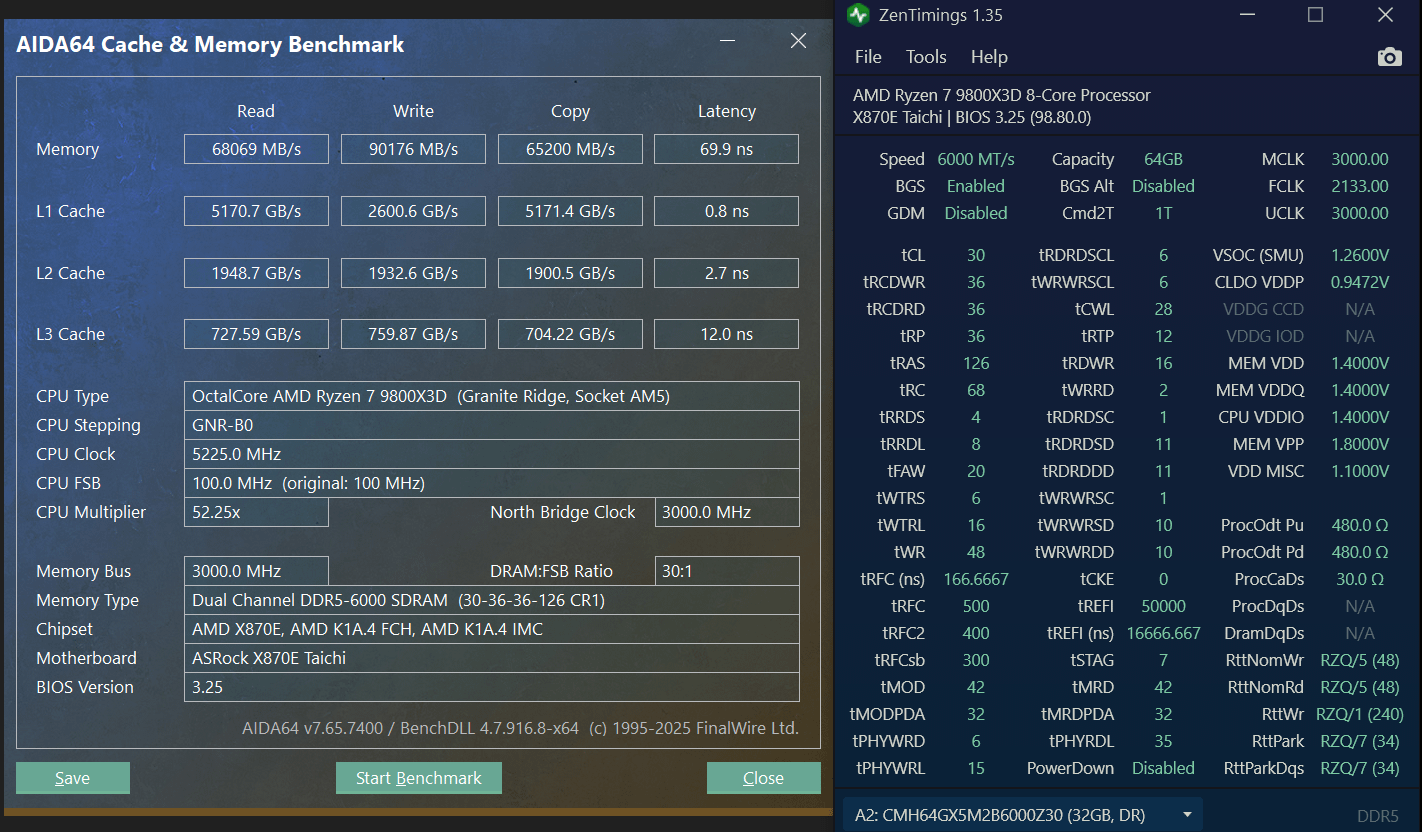Click the ZenTimings app logo icon
Image resolution: width=1422 pixels, height=832 pixels.
click(858, 15)
